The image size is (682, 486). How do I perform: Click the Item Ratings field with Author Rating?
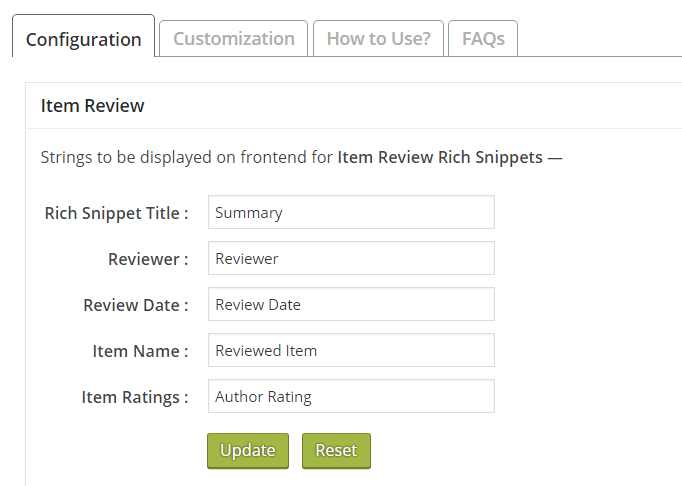click(x=351, y=396)
